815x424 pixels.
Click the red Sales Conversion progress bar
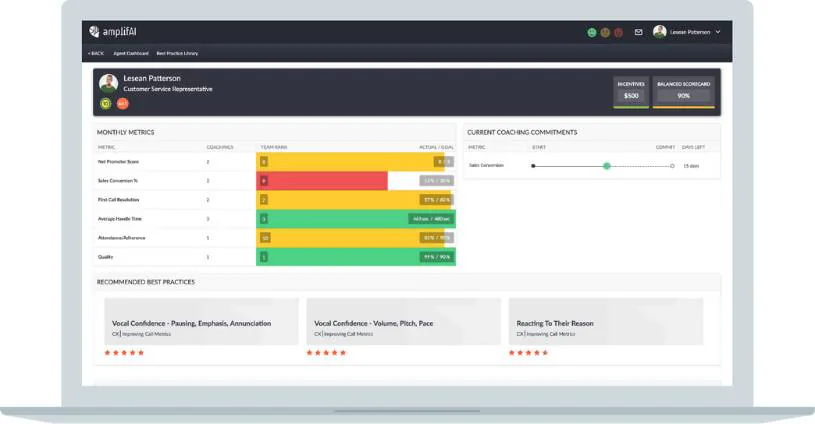[322, 181]
